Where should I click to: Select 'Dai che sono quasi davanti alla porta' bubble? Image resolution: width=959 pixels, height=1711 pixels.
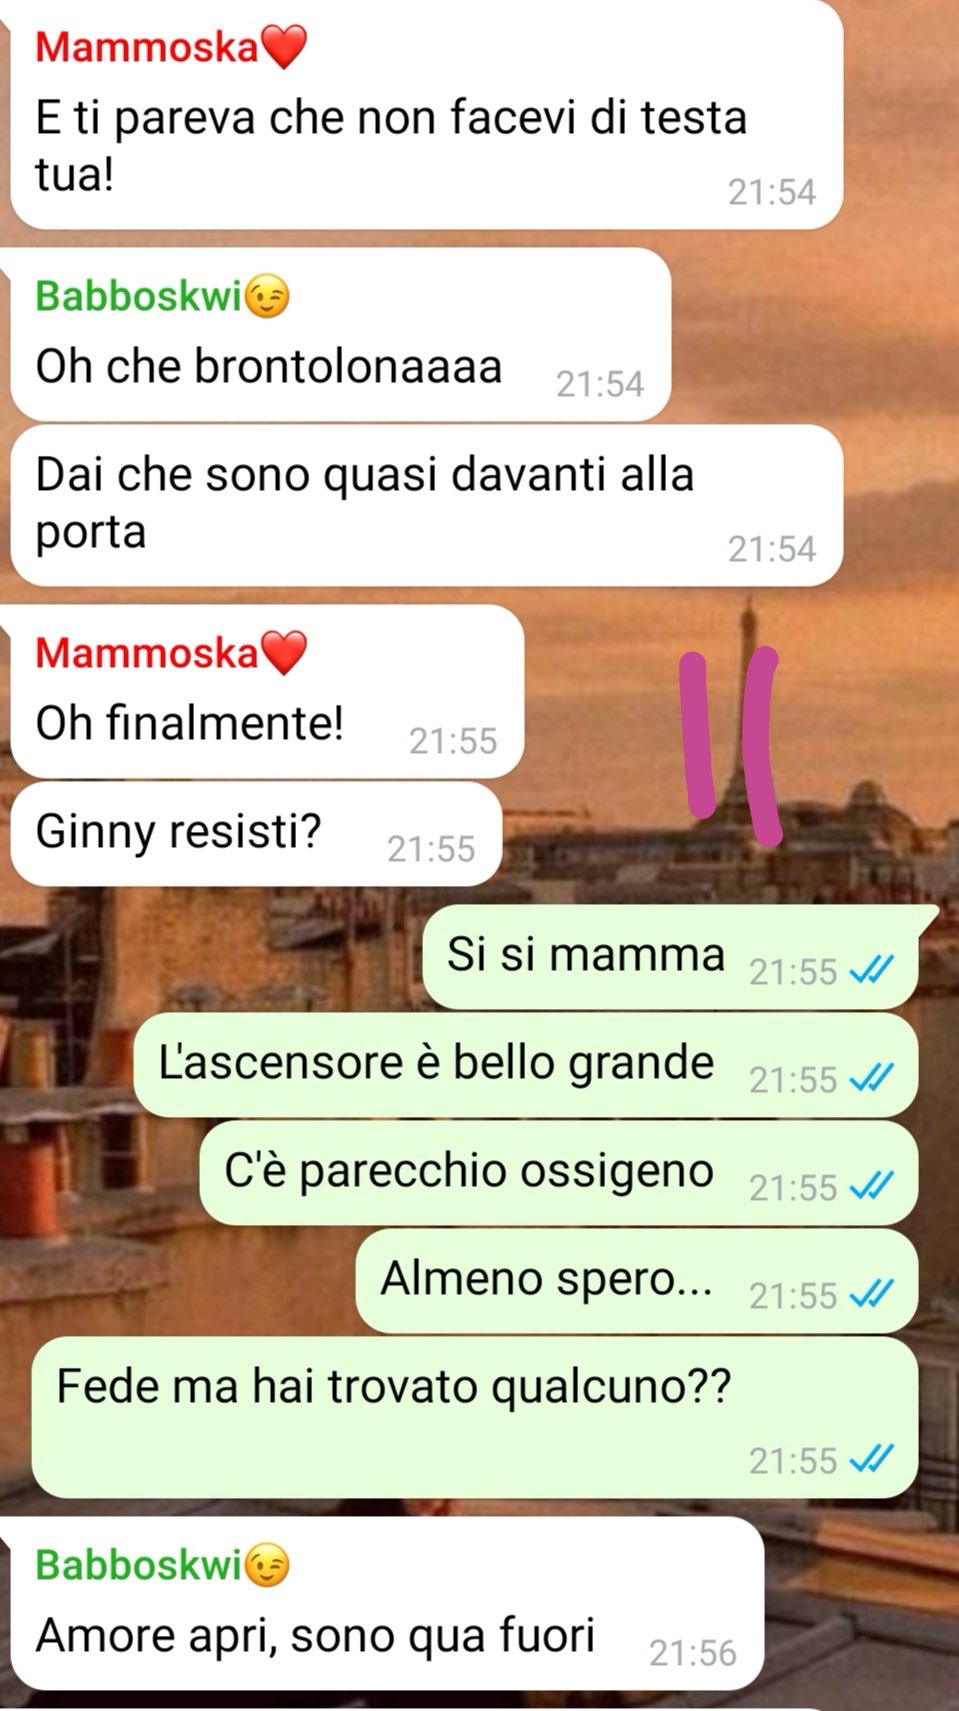[426, 505]
